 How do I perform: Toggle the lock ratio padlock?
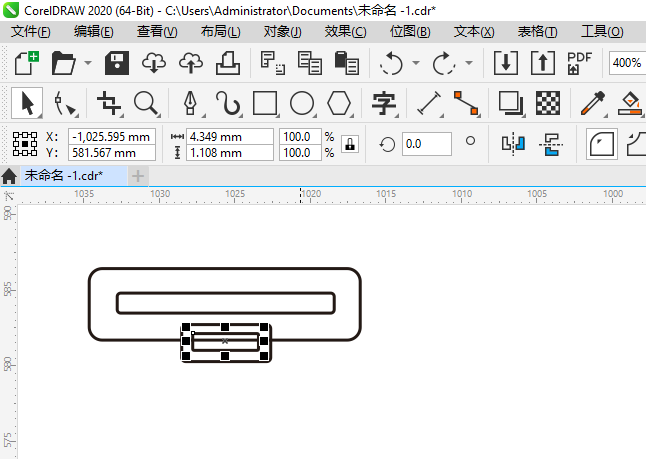(x=350, y=144)
